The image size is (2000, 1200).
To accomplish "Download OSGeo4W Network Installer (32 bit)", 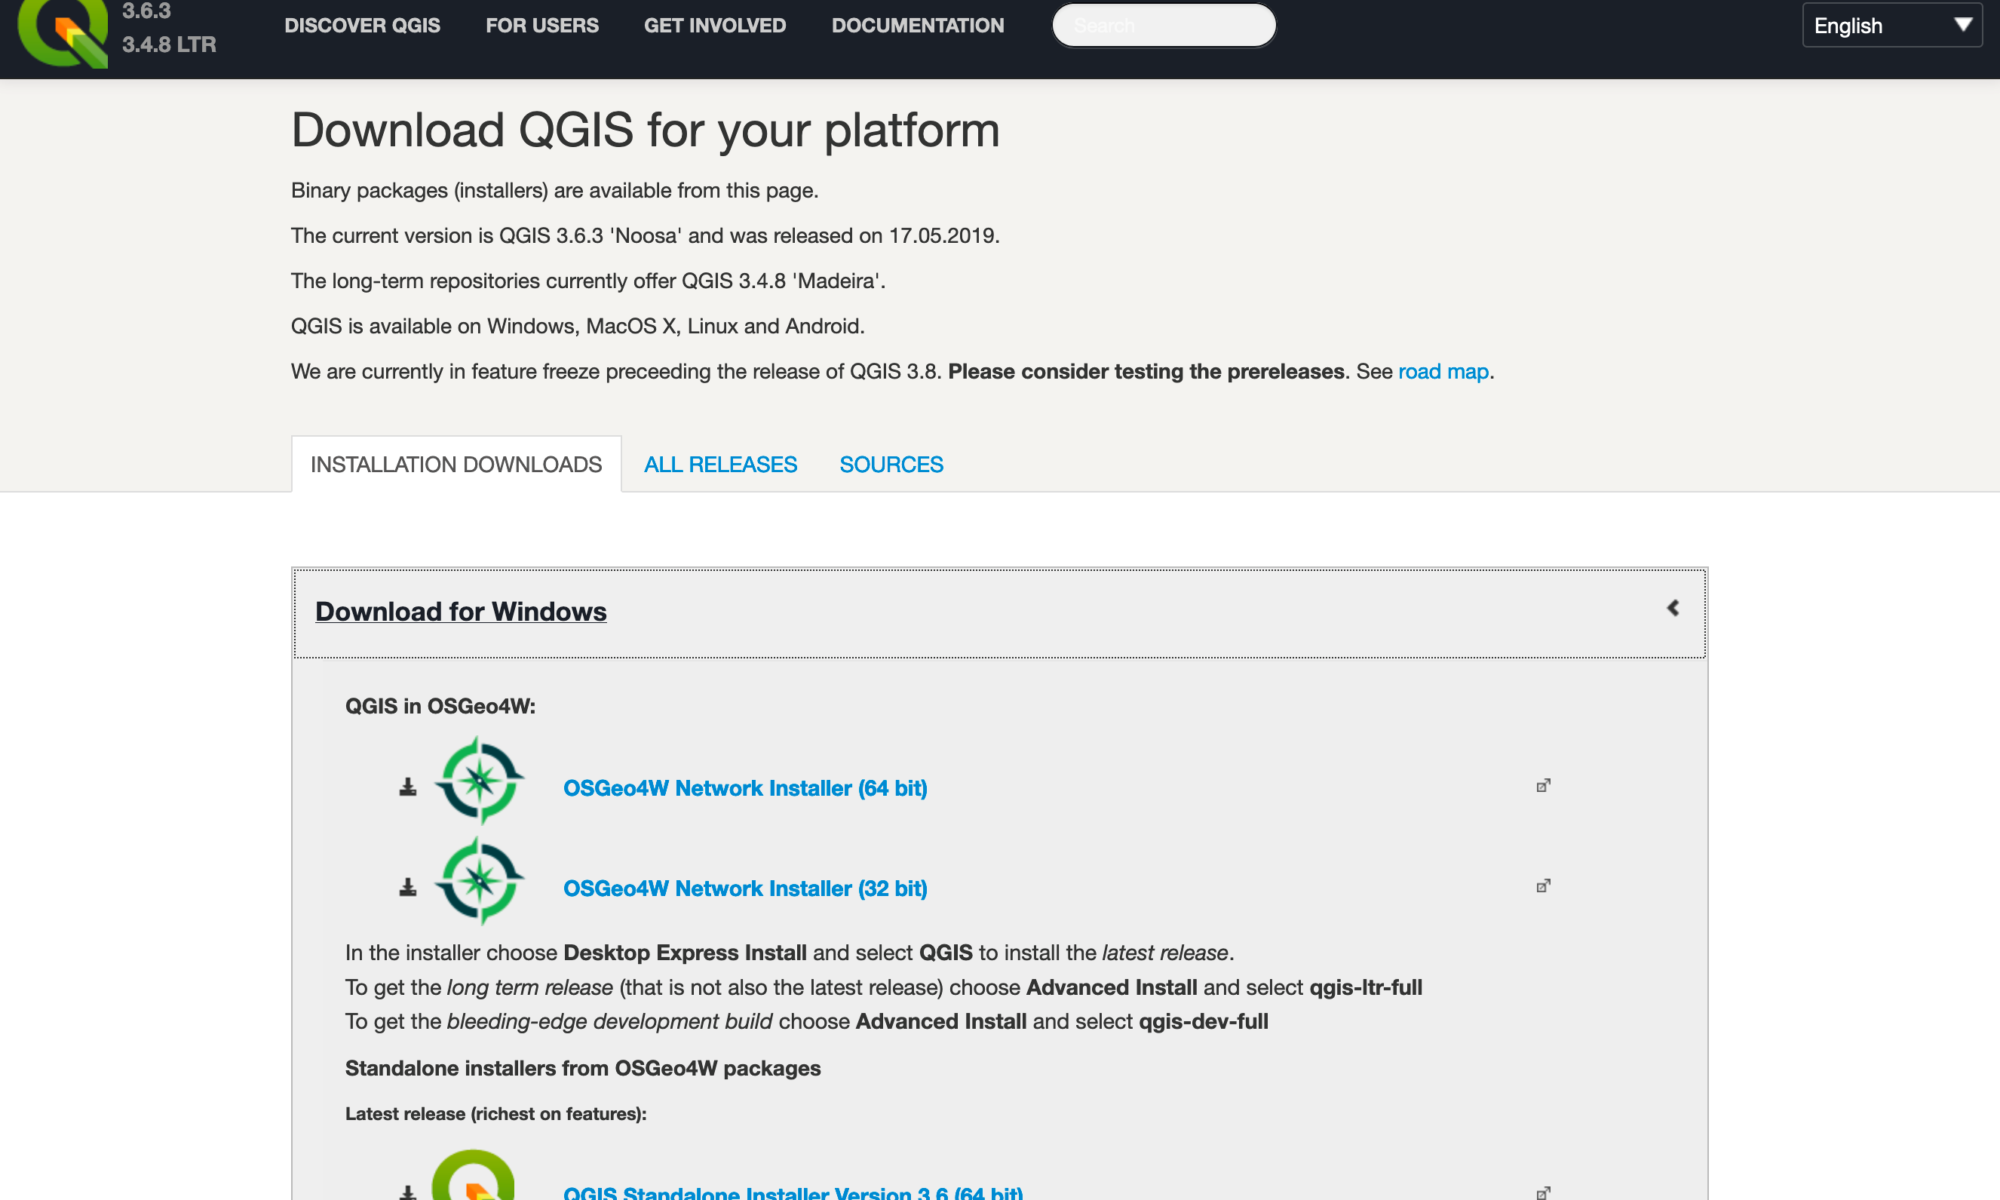I will click(745, 888).
